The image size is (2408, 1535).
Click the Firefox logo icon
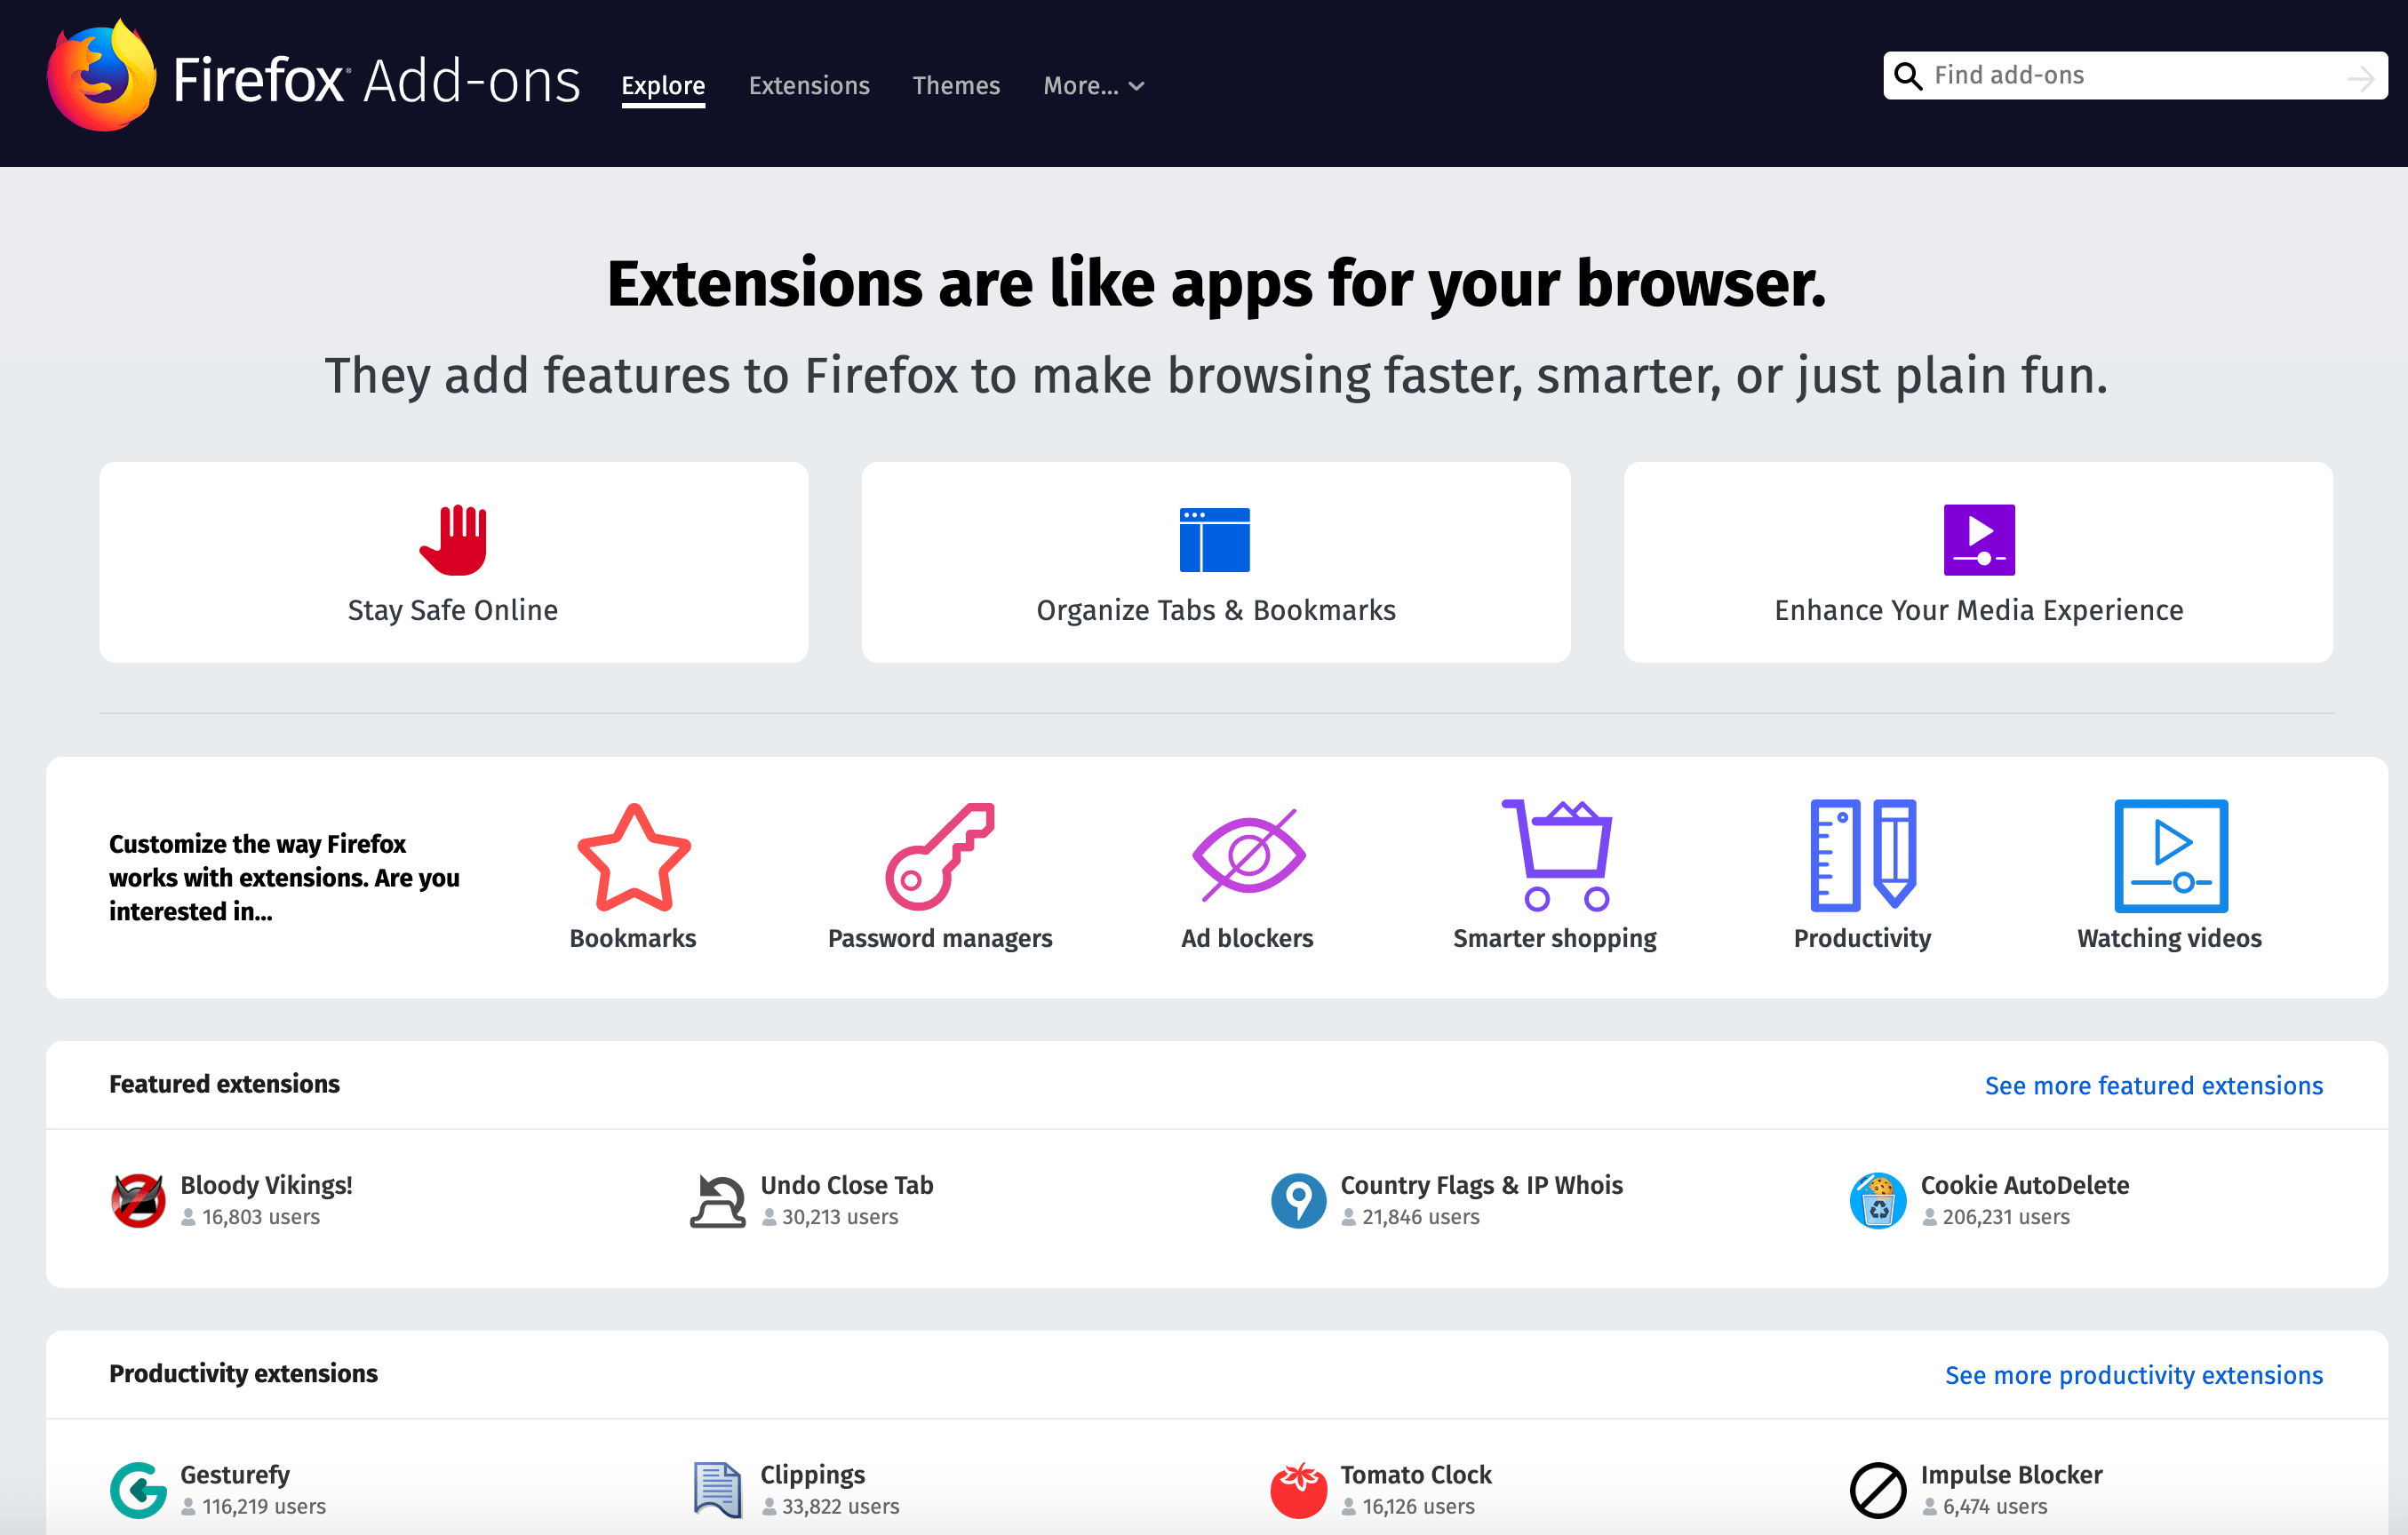coord(102,76)
